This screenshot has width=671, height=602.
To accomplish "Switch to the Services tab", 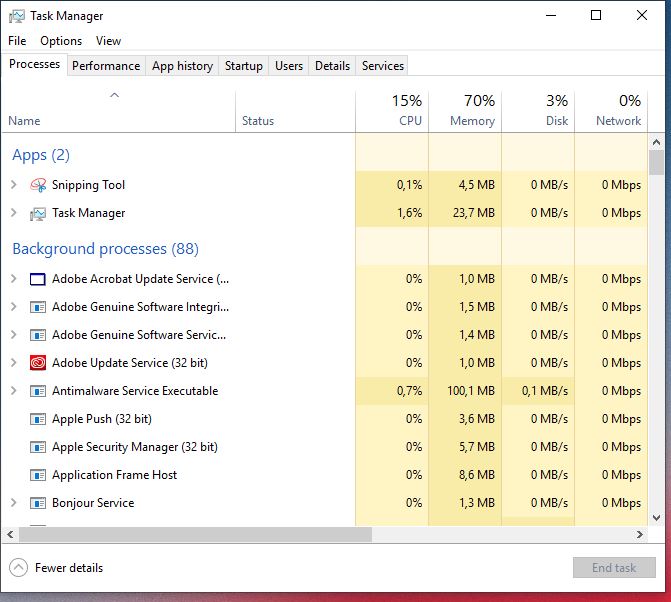I will (x=383, y=66).
